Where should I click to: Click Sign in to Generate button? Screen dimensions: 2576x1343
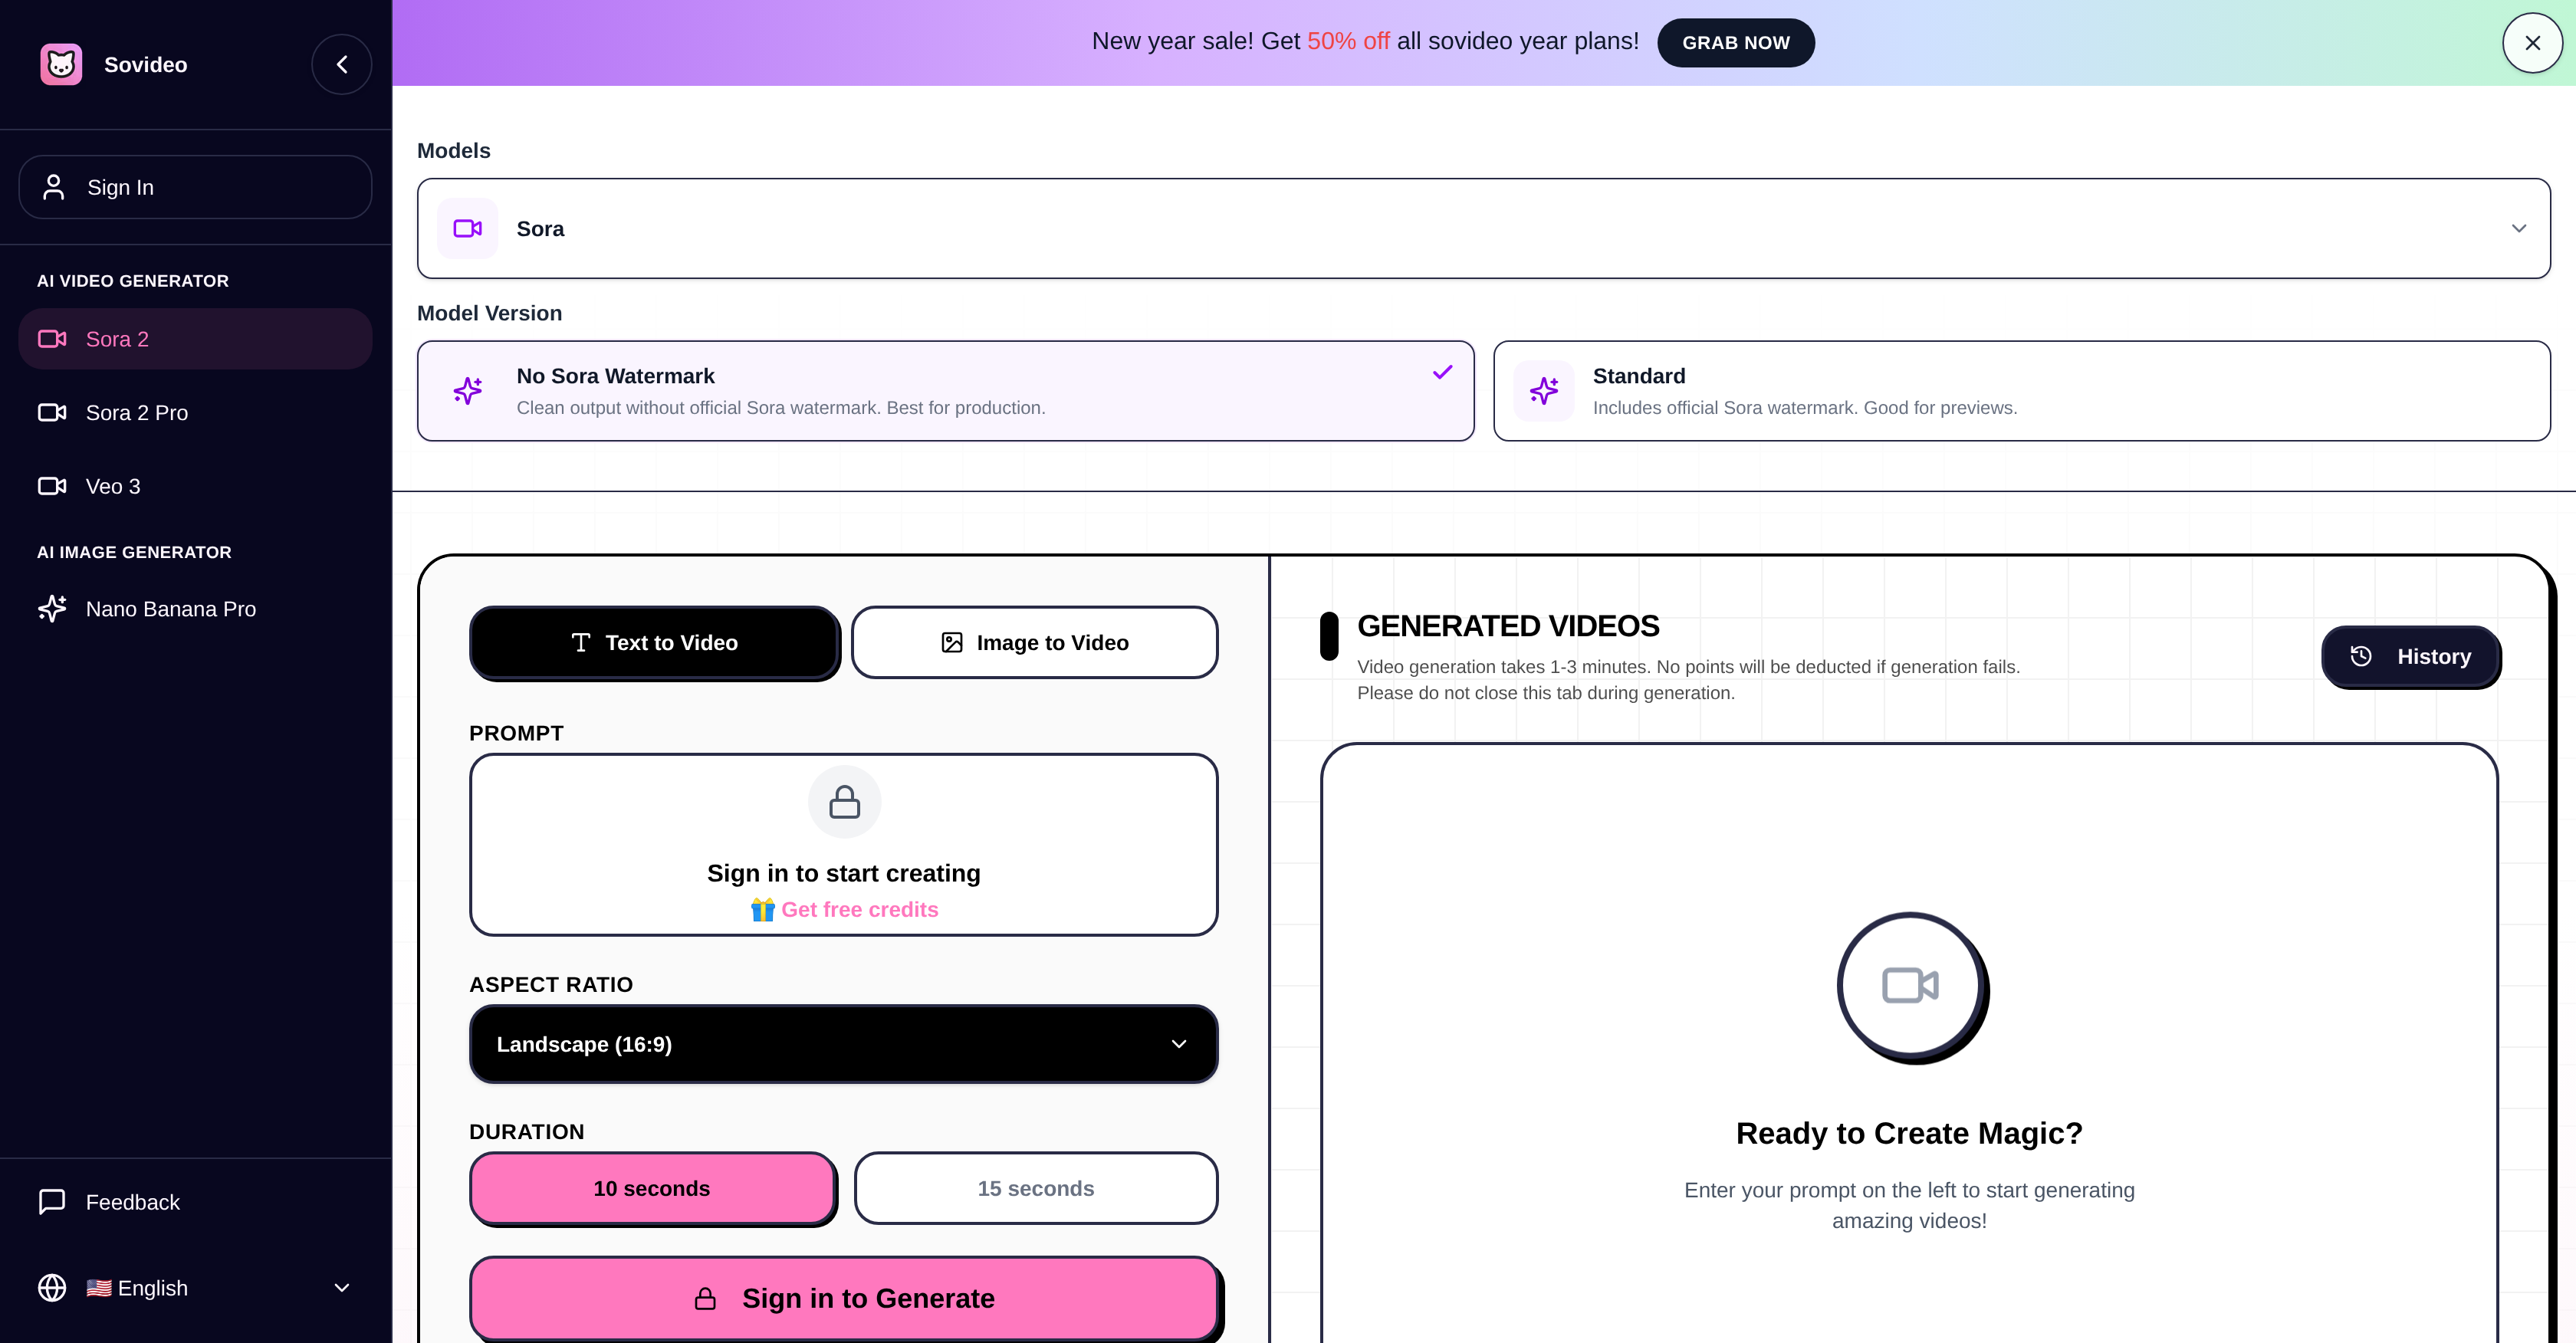844,1299
